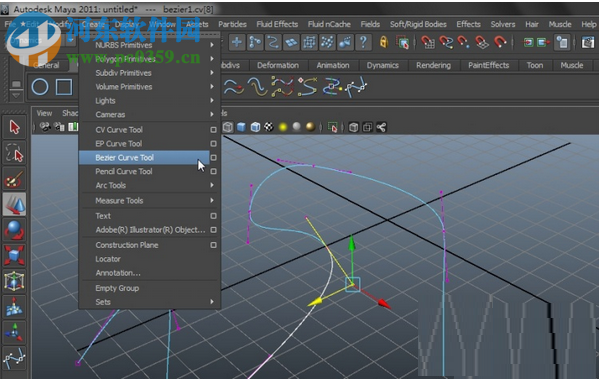Image resolution: width=599 pixels, height=380 pixels.
Task: Switch to Toon shelf tab
Action: [535, 65]
